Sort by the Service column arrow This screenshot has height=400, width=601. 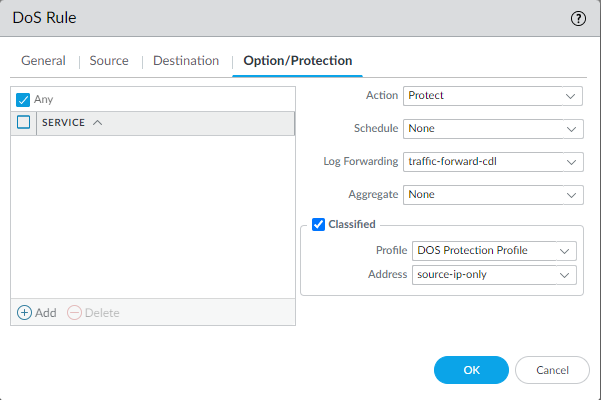pyautogui.click(x=97, y=123)
